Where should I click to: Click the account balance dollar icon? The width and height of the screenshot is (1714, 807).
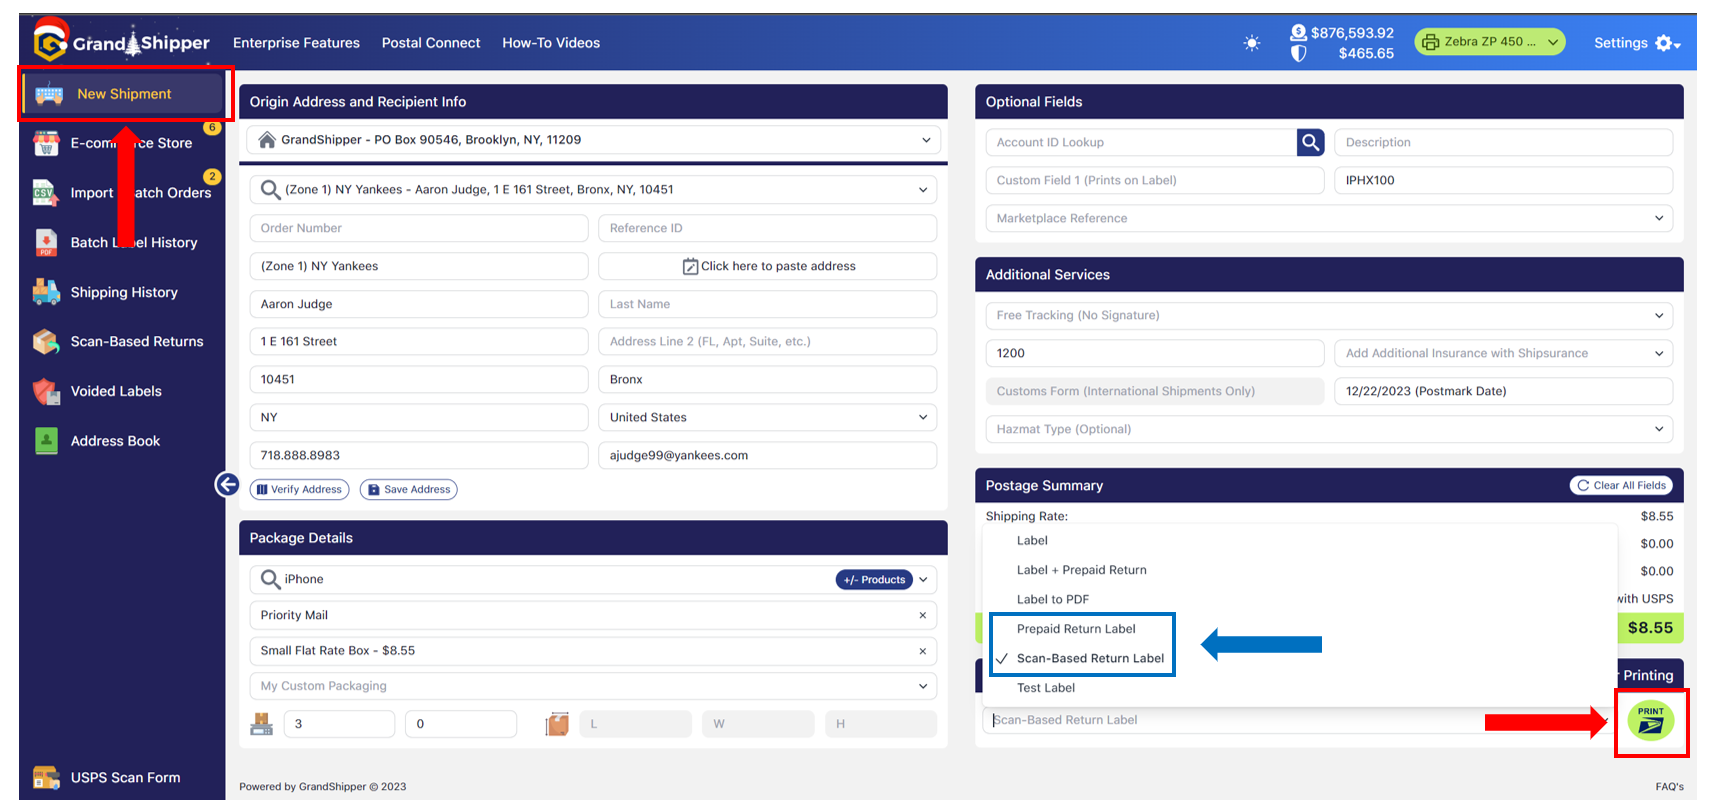point(1298,32)
